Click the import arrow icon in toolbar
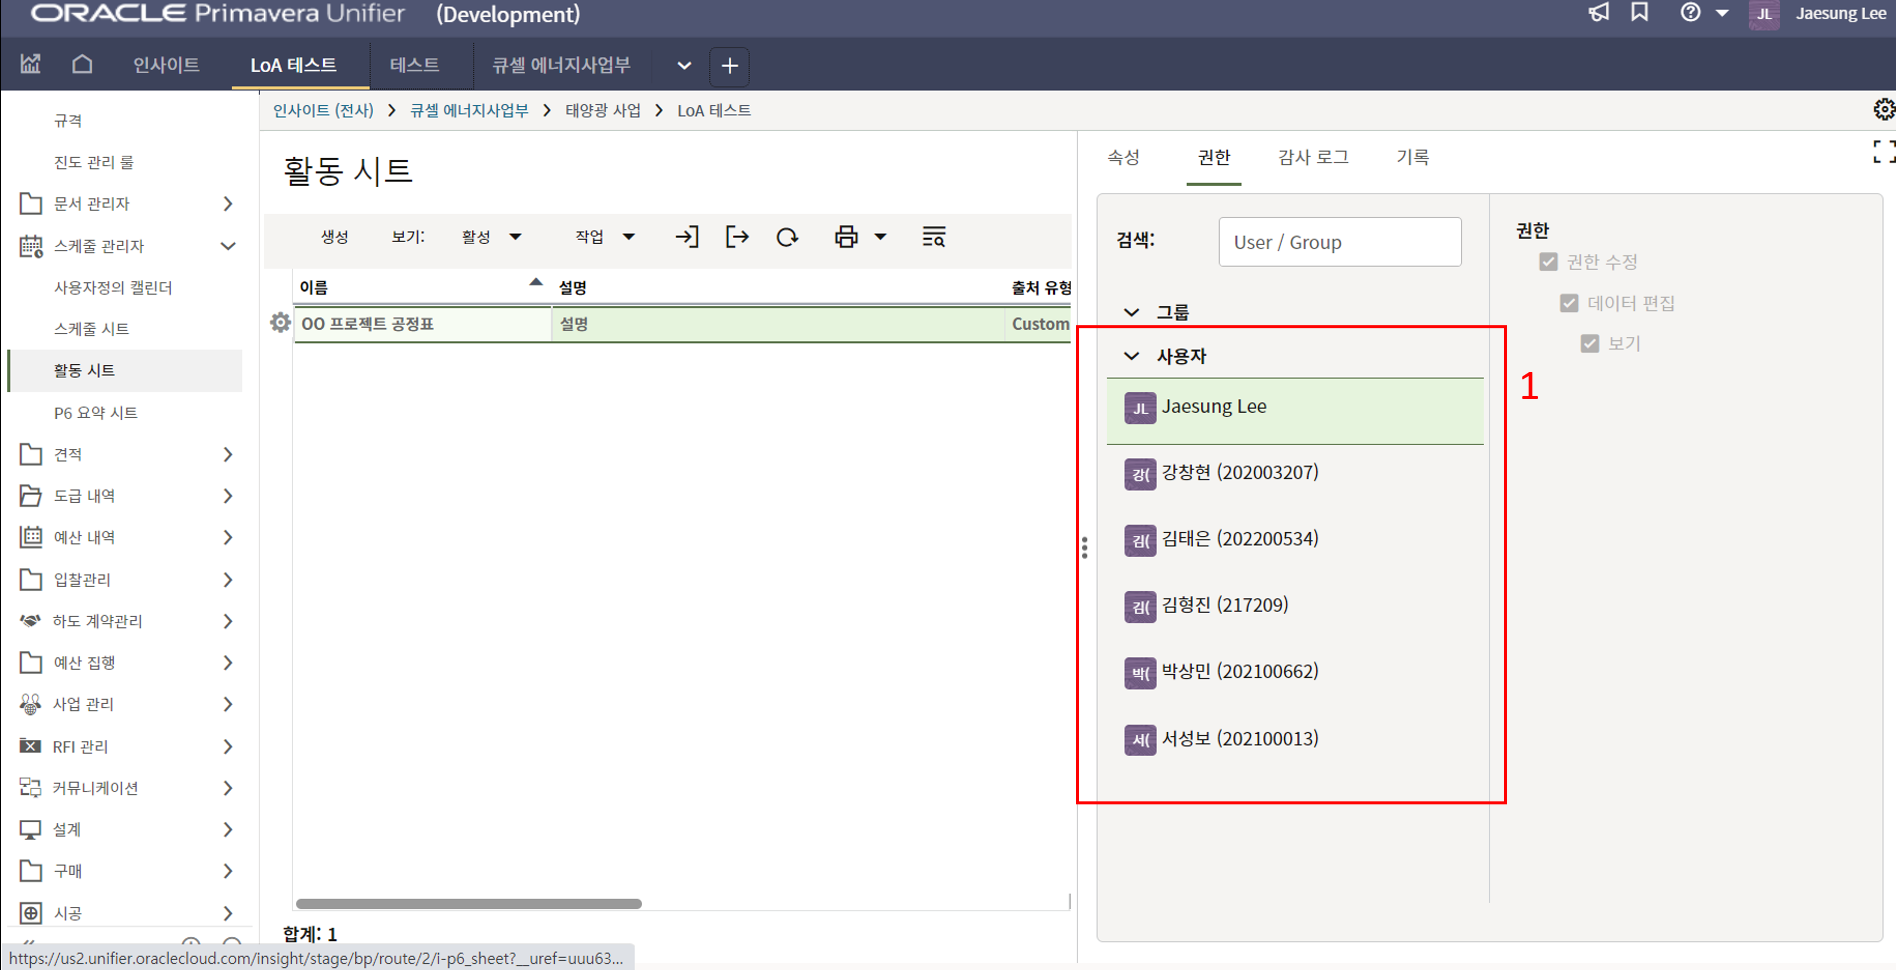1900x970 pixels. (687, 237)
